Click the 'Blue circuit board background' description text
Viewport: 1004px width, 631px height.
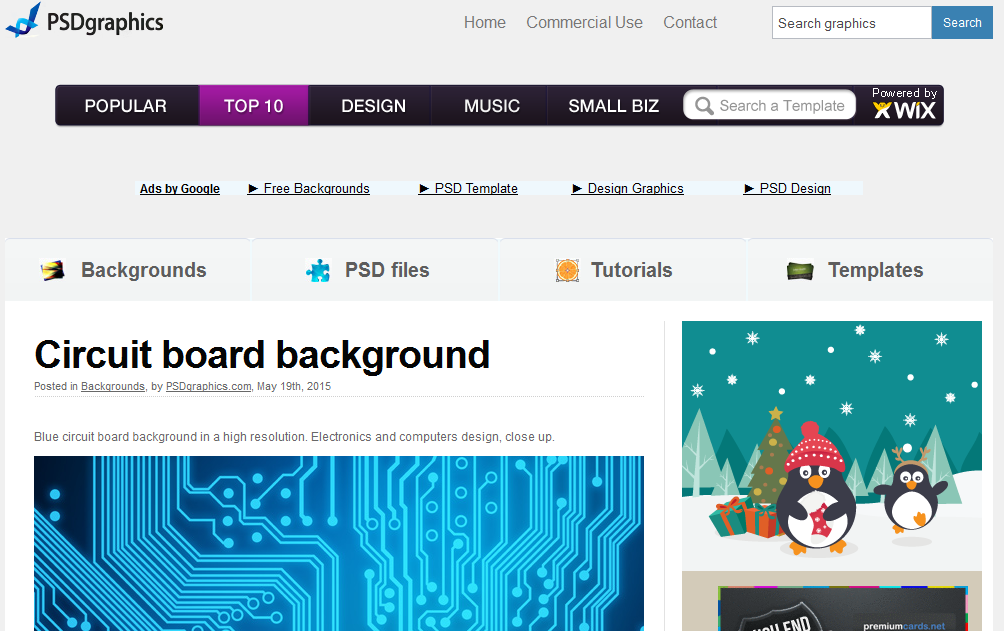click(294, 437)
